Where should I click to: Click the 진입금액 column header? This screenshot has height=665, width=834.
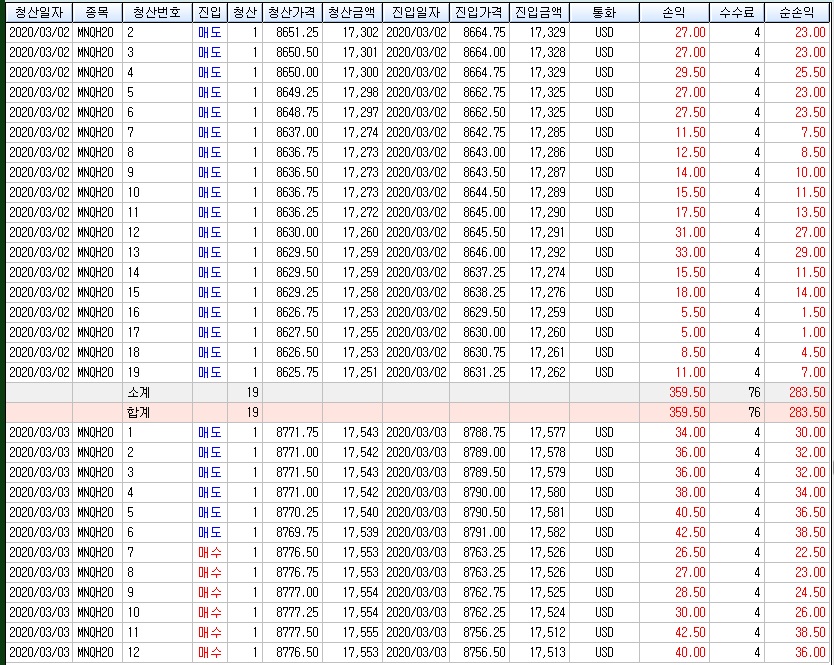click(539, 12)
